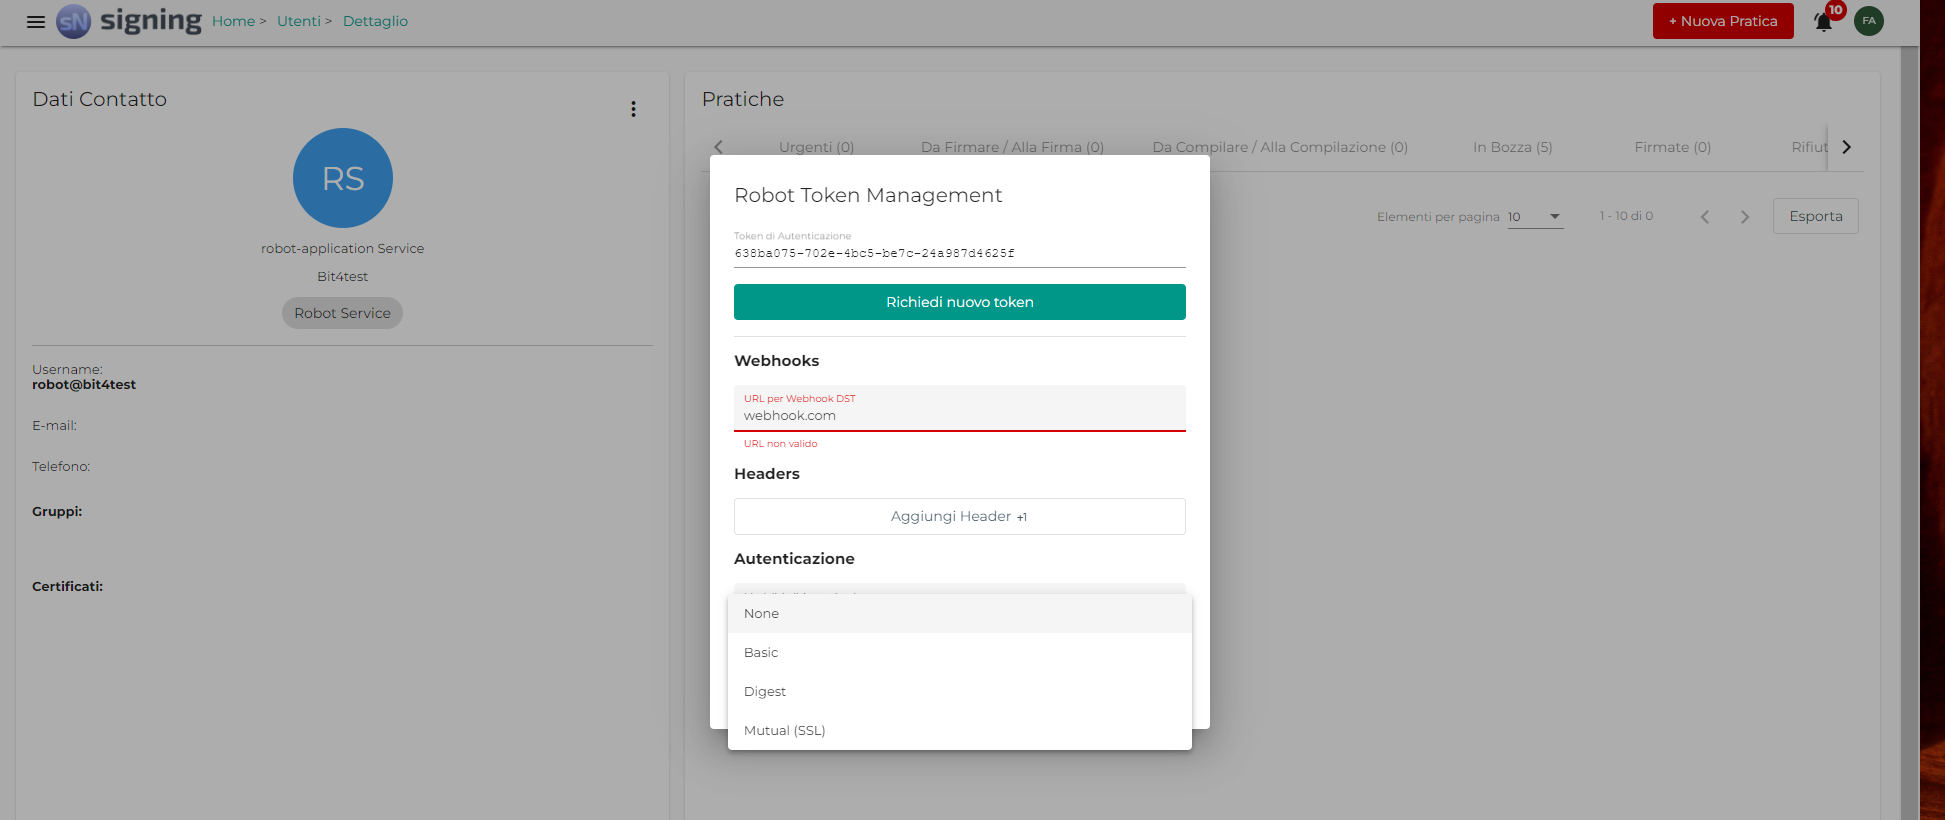Click the URL per Webhook DST field
This screenshot has height=820, width=1945.
pos(959,415)
